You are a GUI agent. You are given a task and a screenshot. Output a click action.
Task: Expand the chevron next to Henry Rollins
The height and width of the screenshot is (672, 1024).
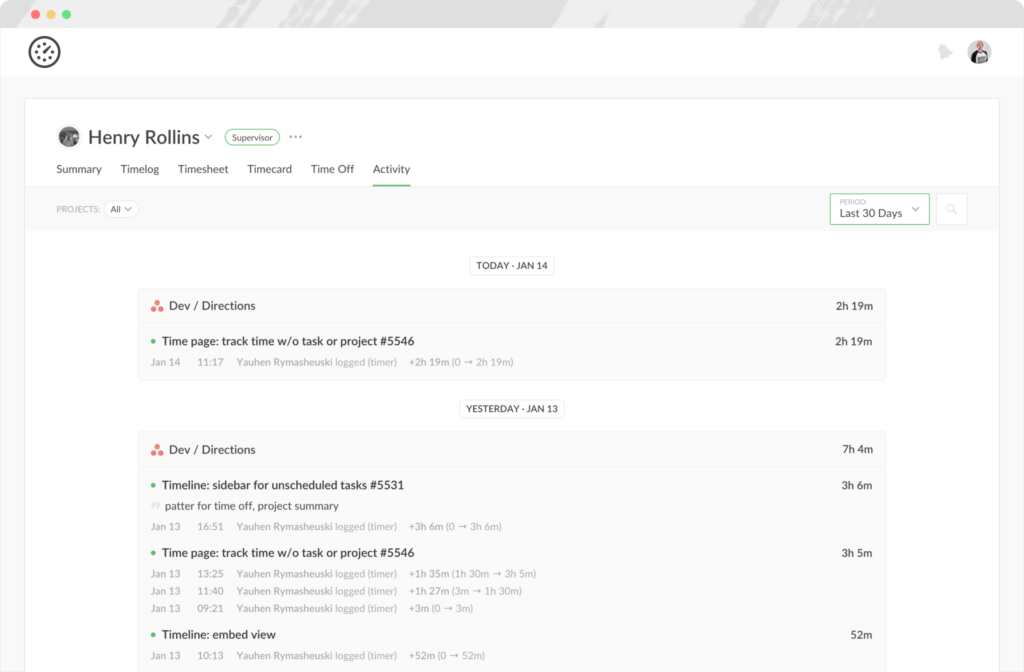[208, 137]
